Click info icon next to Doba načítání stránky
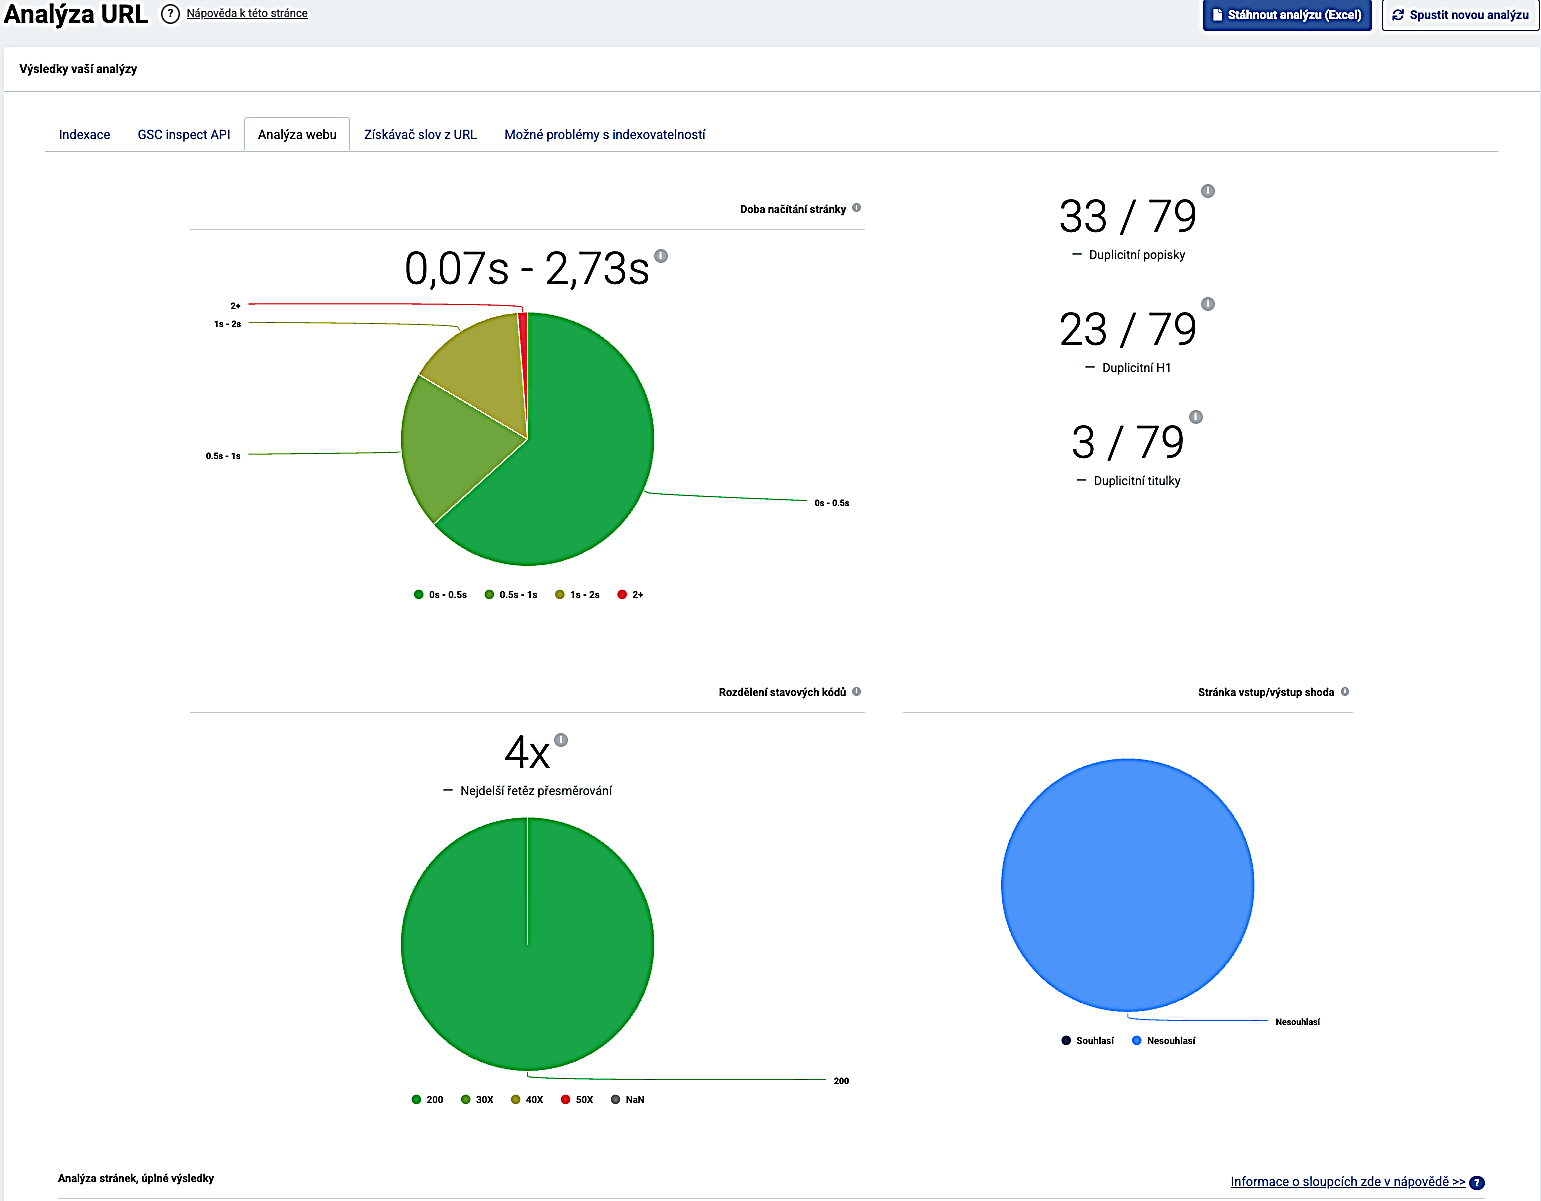1541x1201 pixels. click(x=856, y=208)
